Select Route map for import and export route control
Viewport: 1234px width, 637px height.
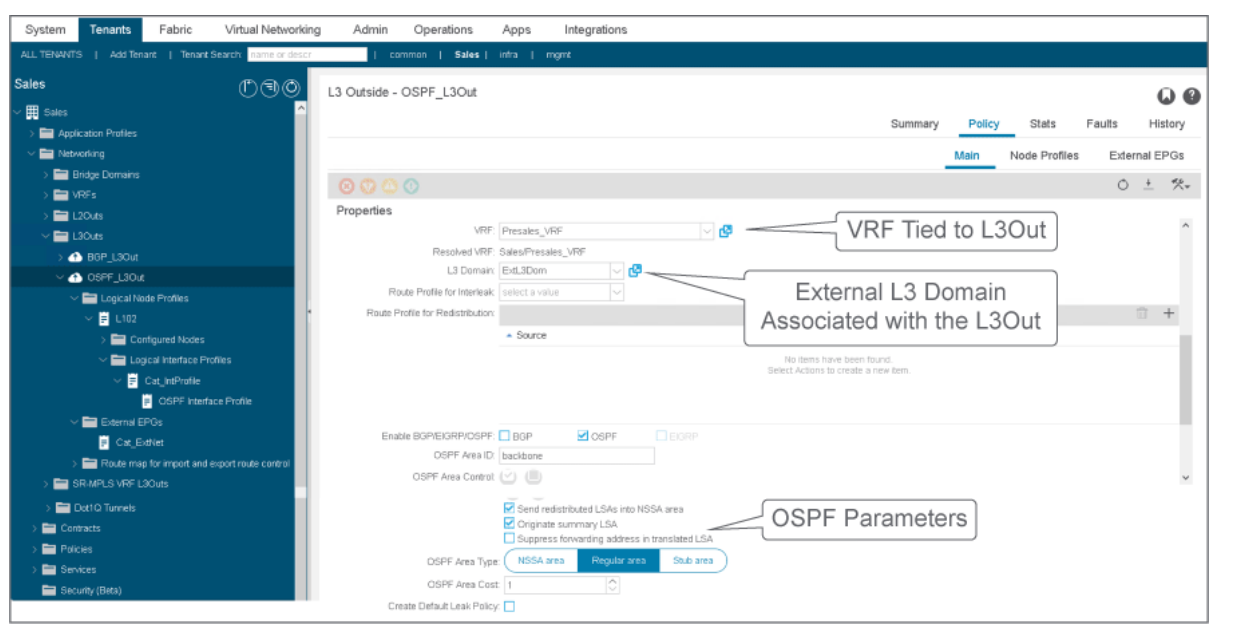195,463
